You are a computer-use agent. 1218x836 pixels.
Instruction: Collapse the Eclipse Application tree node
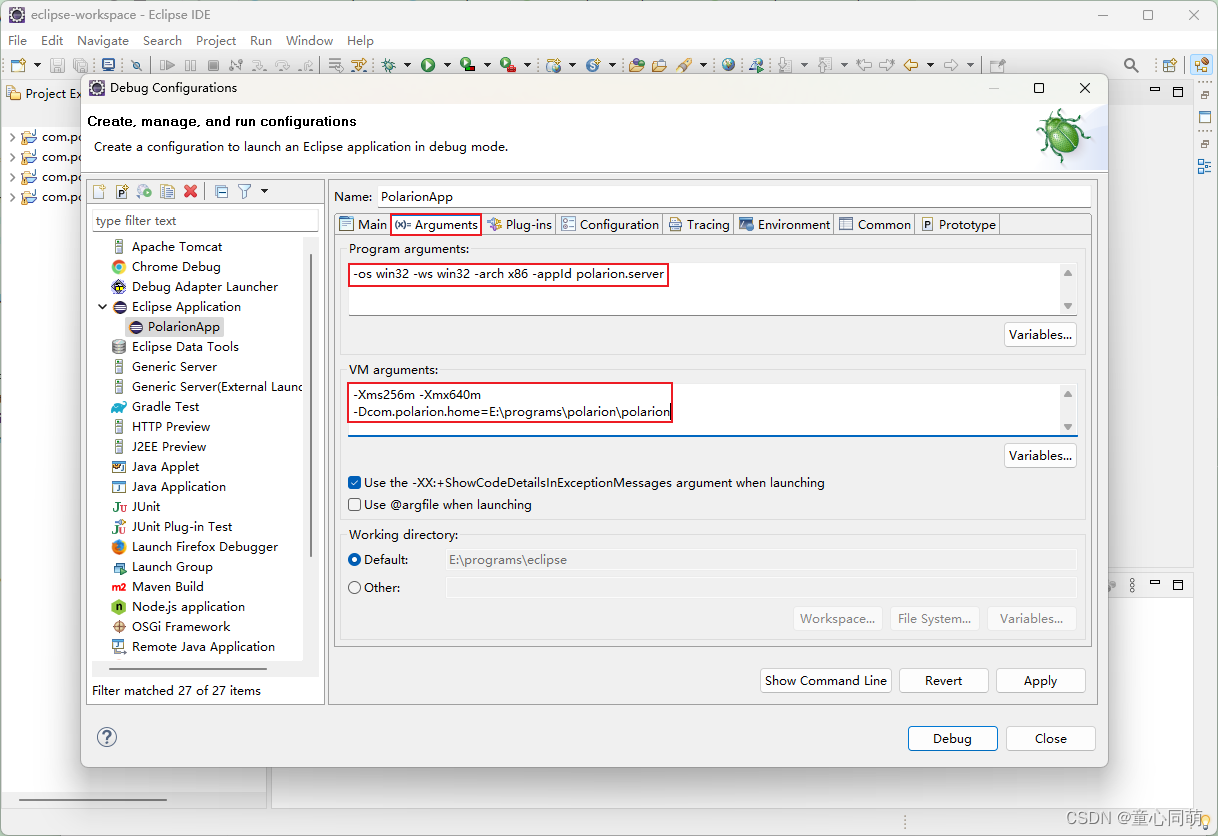(102, 307)
